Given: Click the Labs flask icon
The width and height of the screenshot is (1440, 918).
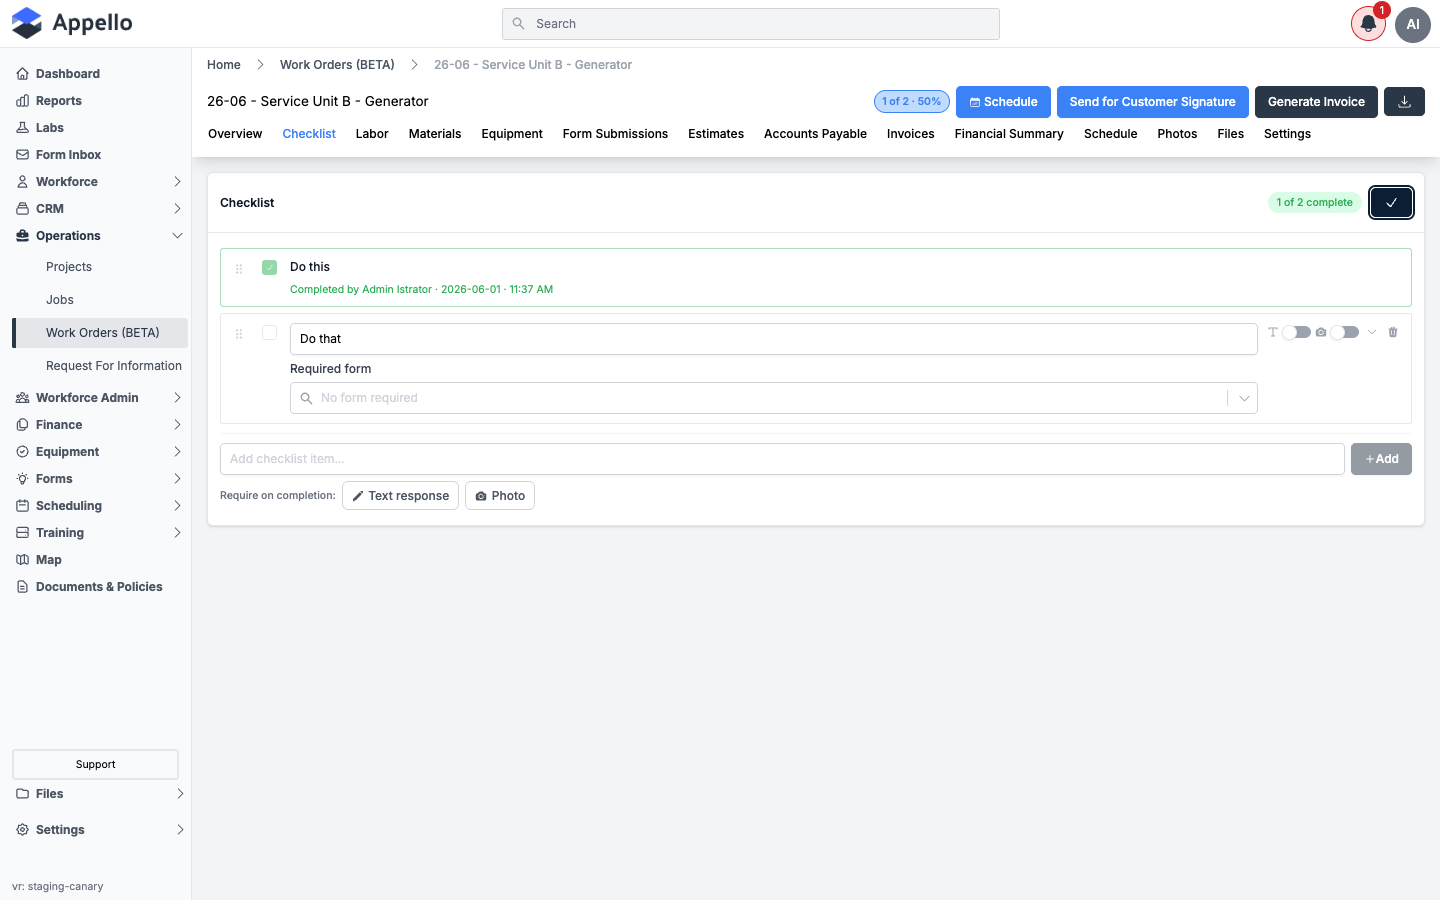Looking at the screenshot, I should click(22, 128).
